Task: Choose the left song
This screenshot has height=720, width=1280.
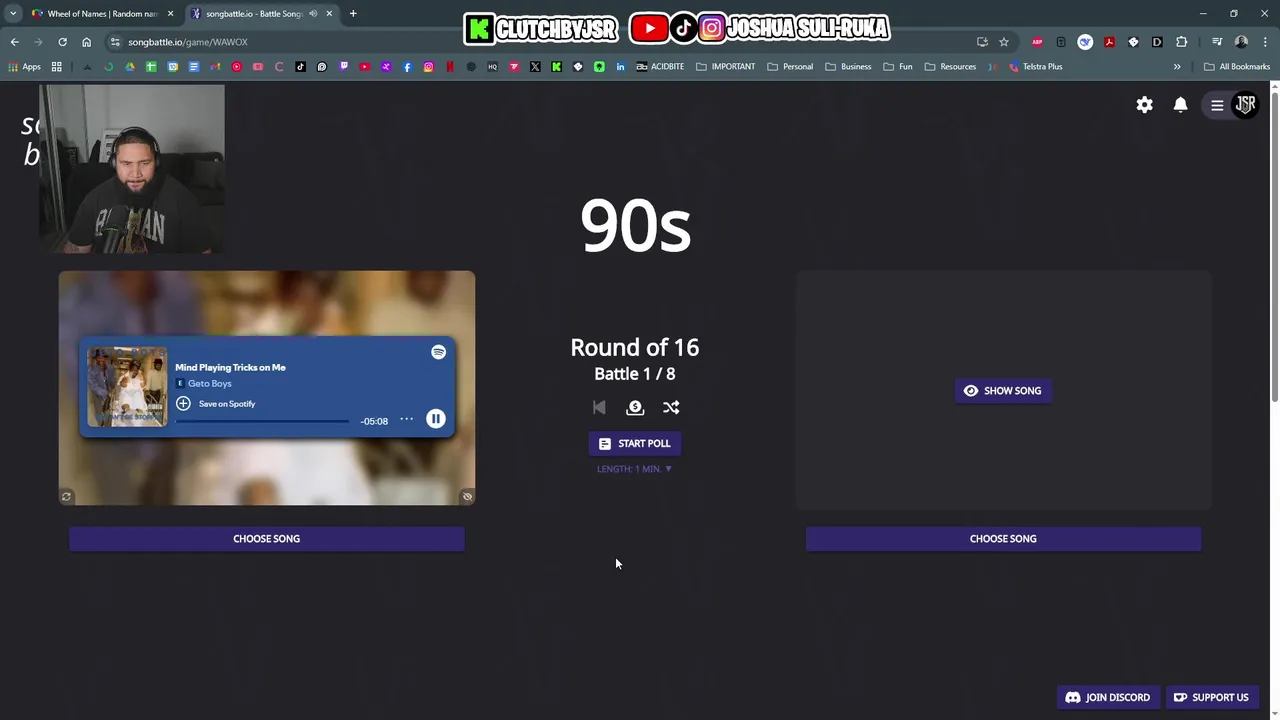Action: (266, 539)
